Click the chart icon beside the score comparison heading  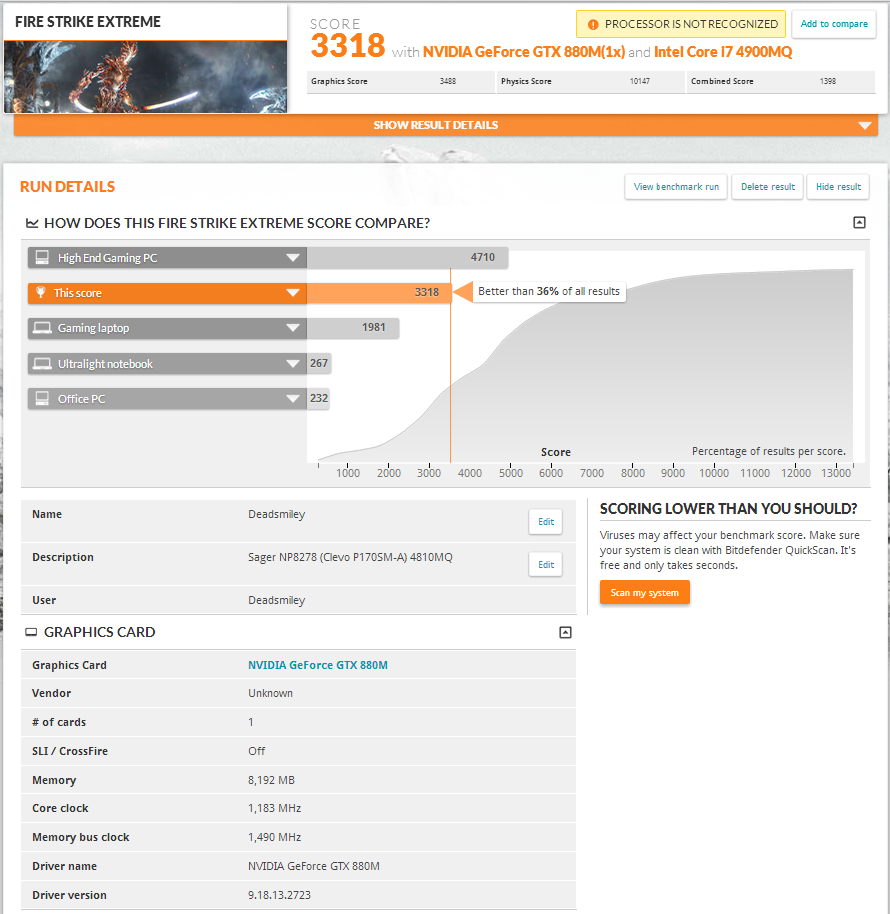pyautogui.click(x=32, y=223)
